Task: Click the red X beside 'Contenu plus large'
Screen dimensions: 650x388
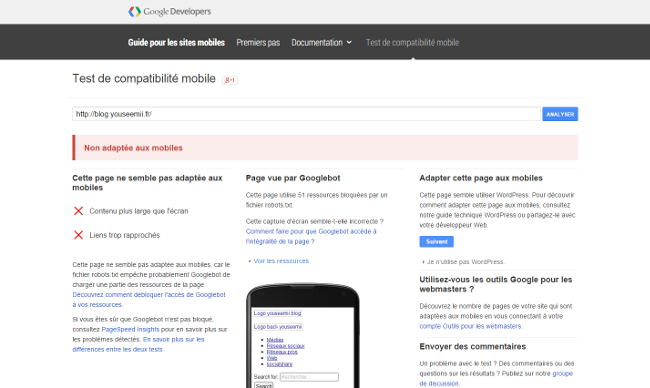Action: click(x=78, y=211)
